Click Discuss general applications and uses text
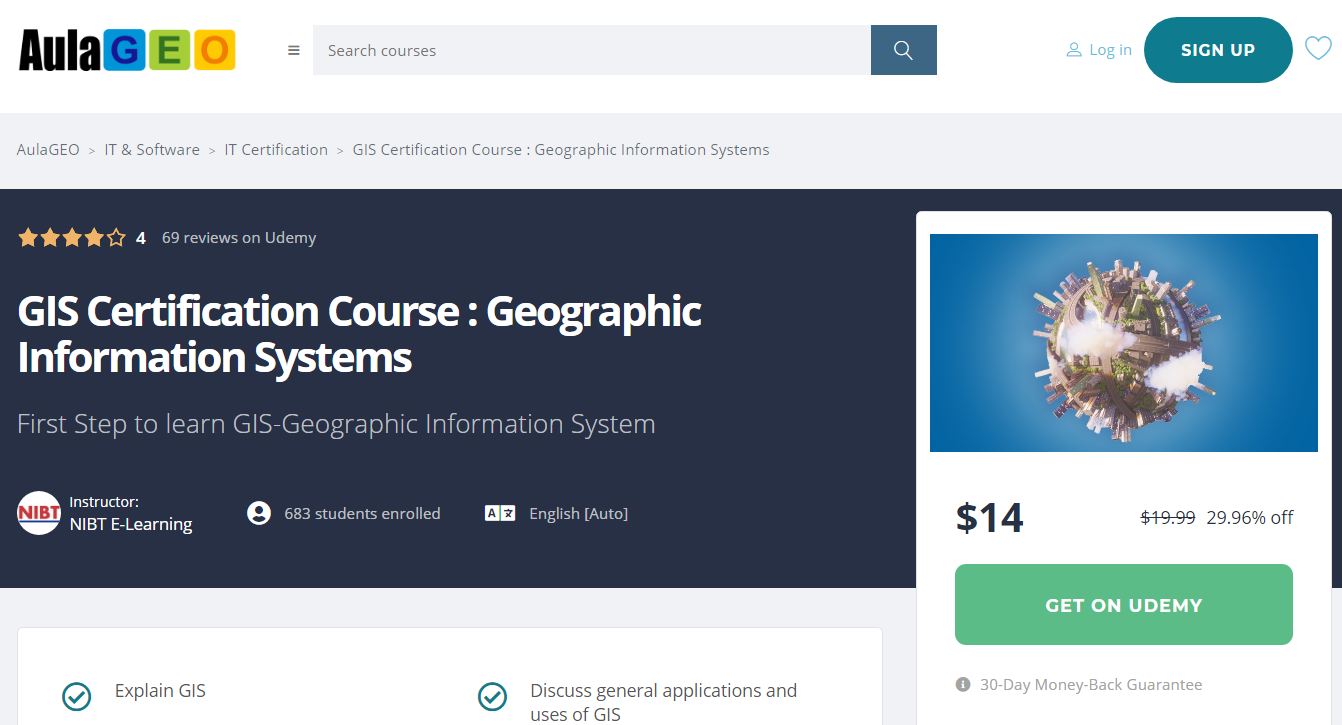 (x=664, y=702)
